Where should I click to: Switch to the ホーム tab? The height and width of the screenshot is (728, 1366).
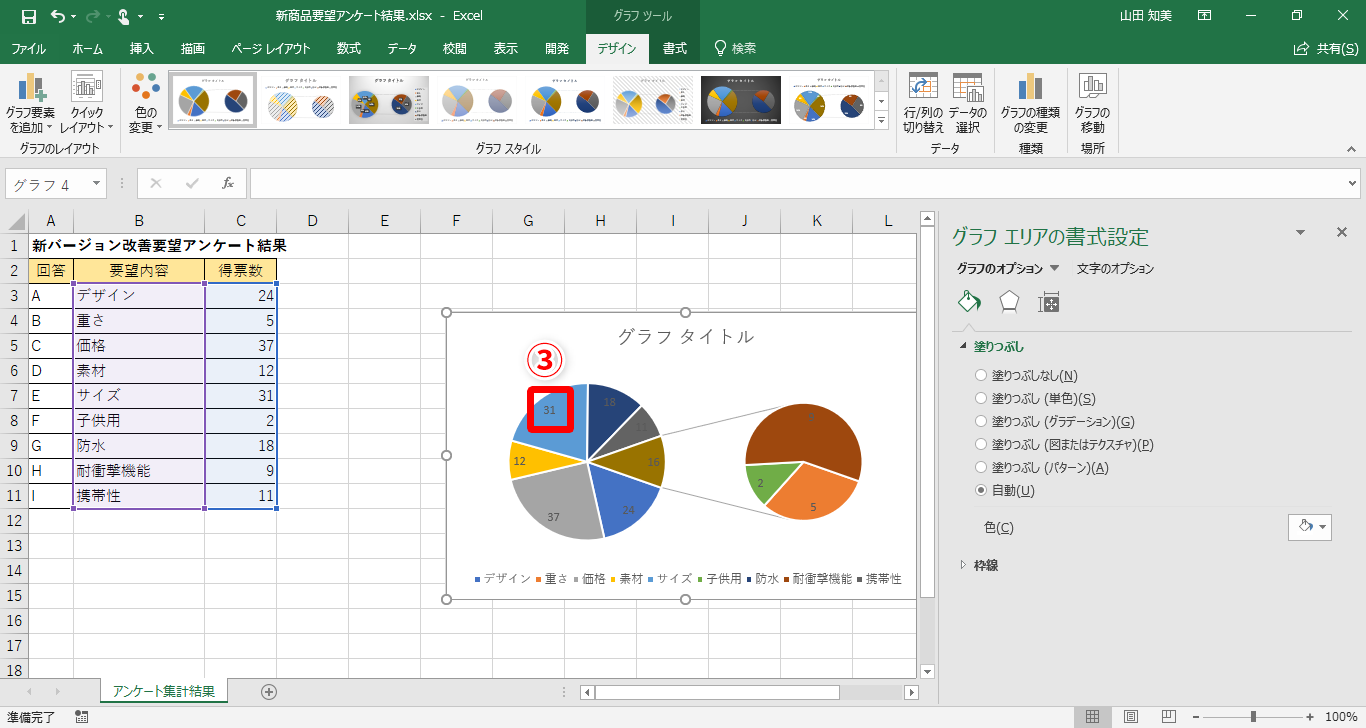88,48
